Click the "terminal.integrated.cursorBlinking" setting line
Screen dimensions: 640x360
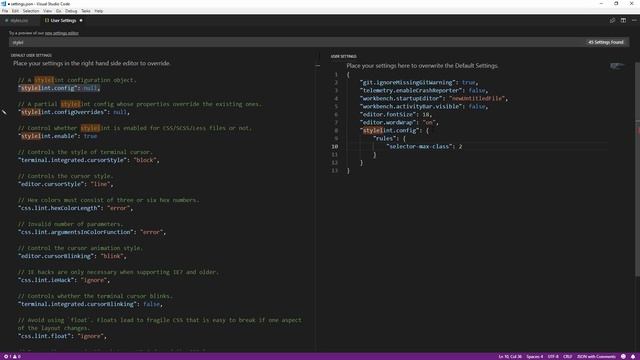pos(90,304)
